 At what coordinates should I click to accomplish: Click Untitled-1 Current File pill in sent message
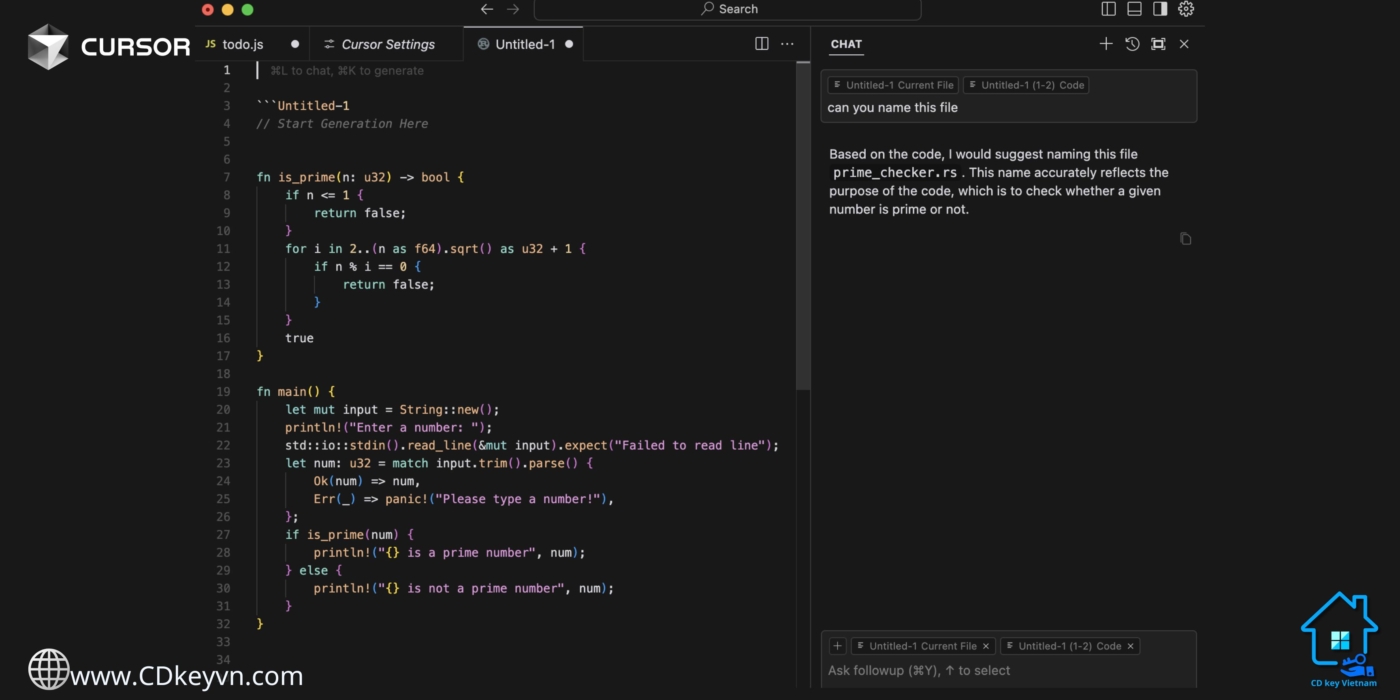coord(893,85)
